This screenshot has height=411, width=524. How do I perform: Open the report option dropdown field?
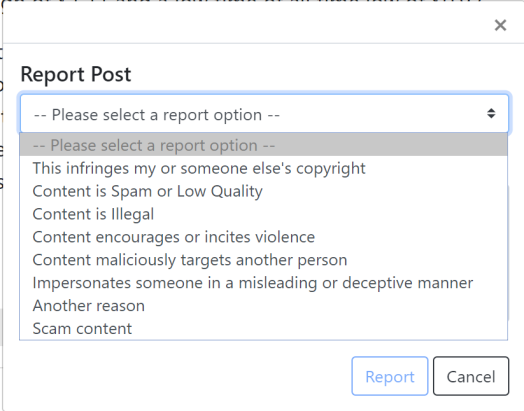coord(264,114)
